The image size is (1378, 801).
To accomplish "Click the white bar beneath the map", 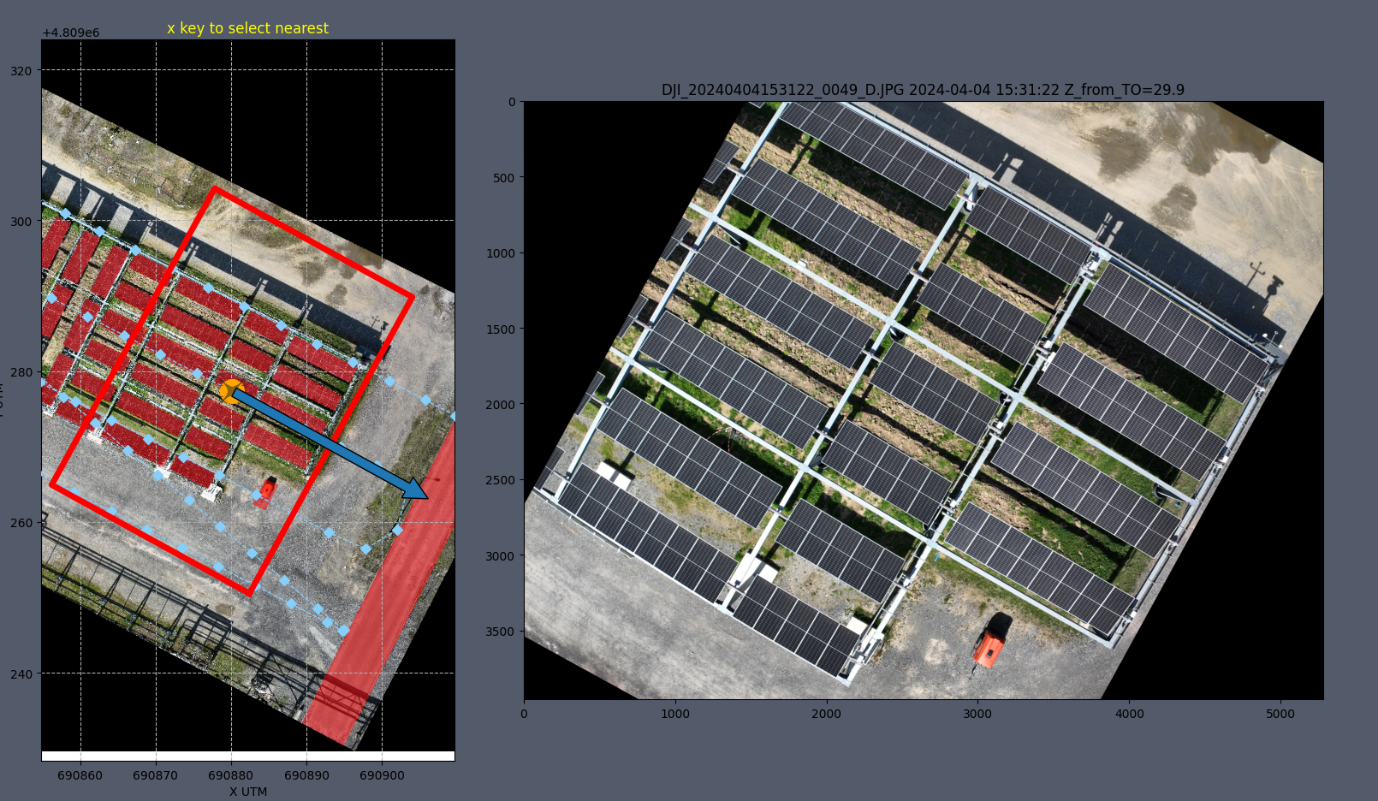I will pos(247,755).
